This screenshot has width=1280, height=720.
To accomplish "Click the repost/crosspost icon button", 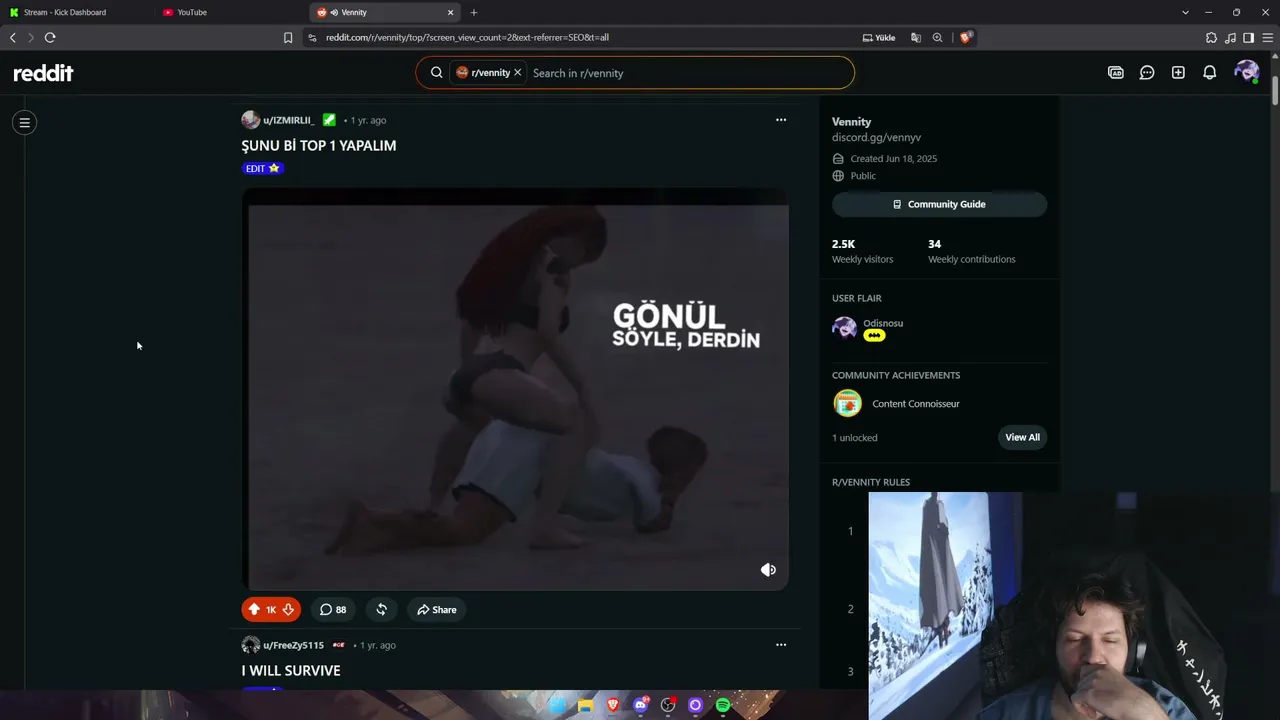I will (381, 610).
